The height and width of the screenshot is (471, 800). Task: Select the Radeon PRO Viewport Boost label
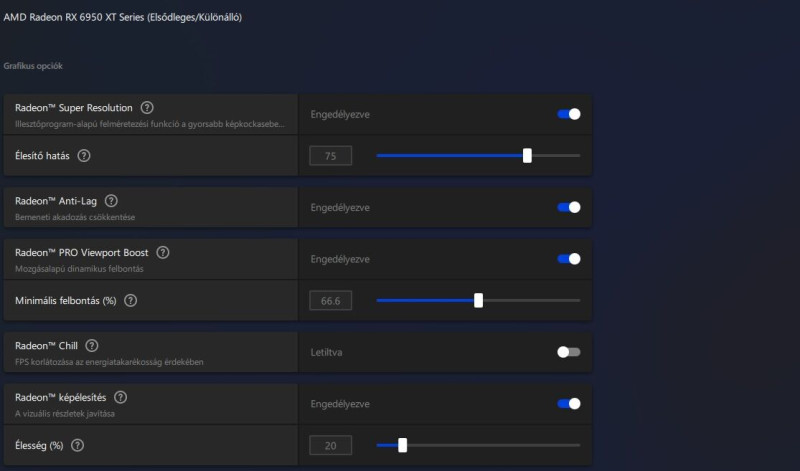[x=82, y=253]
